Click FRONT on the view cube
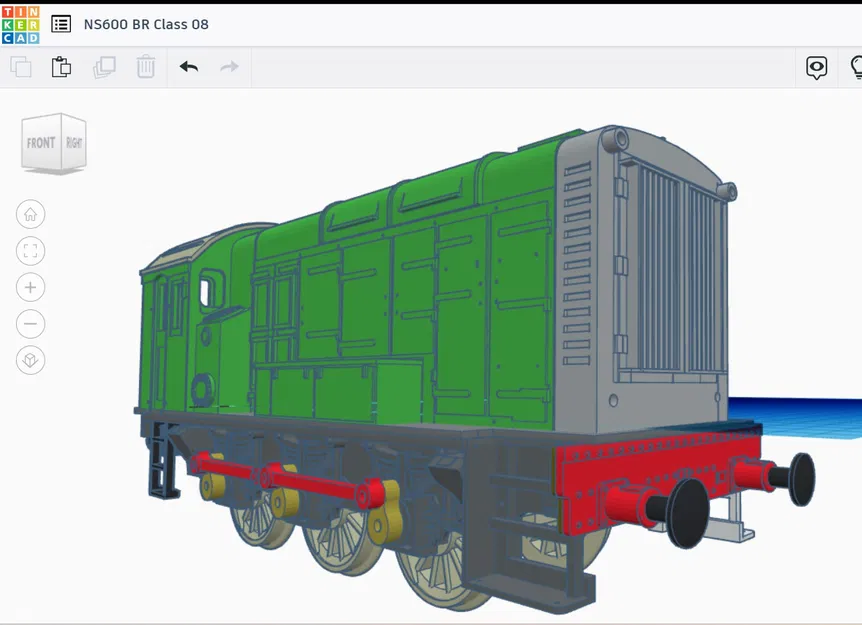 [41, 142]
